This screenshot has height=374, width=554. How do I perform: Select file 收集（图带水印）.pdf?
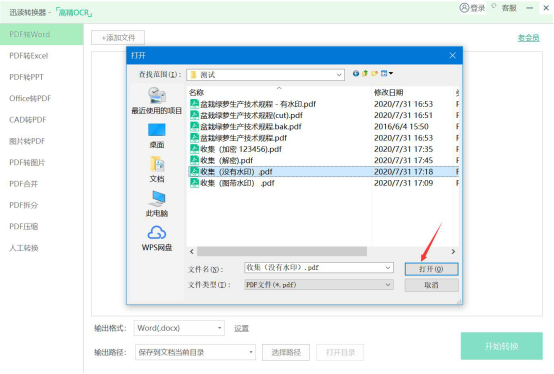(x=232, y=183)
